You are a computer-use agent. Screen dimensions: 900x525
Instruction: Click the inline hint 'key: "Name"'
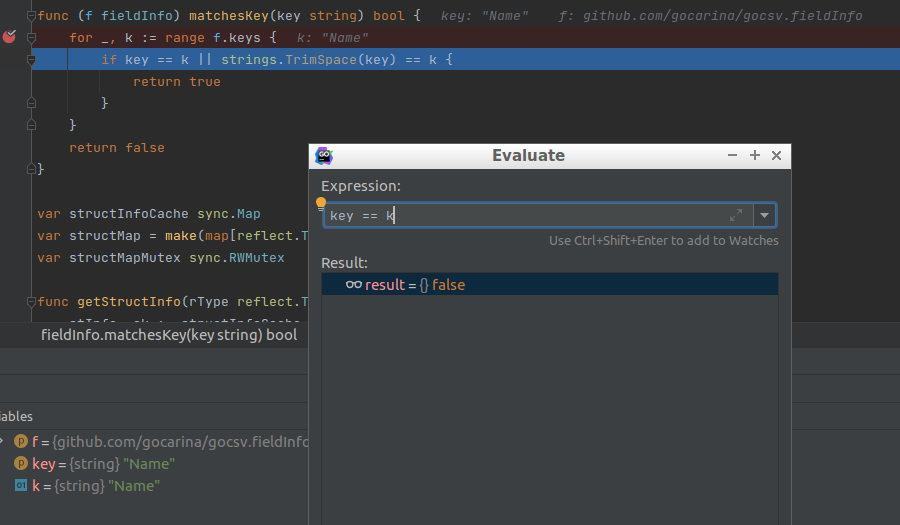coord(484,16)
